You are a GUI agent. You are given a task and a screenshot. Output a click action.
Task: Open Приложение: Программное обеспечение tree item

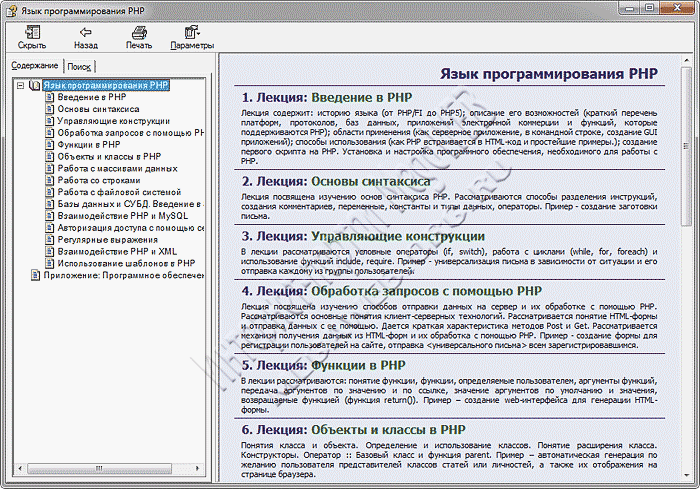124,275
